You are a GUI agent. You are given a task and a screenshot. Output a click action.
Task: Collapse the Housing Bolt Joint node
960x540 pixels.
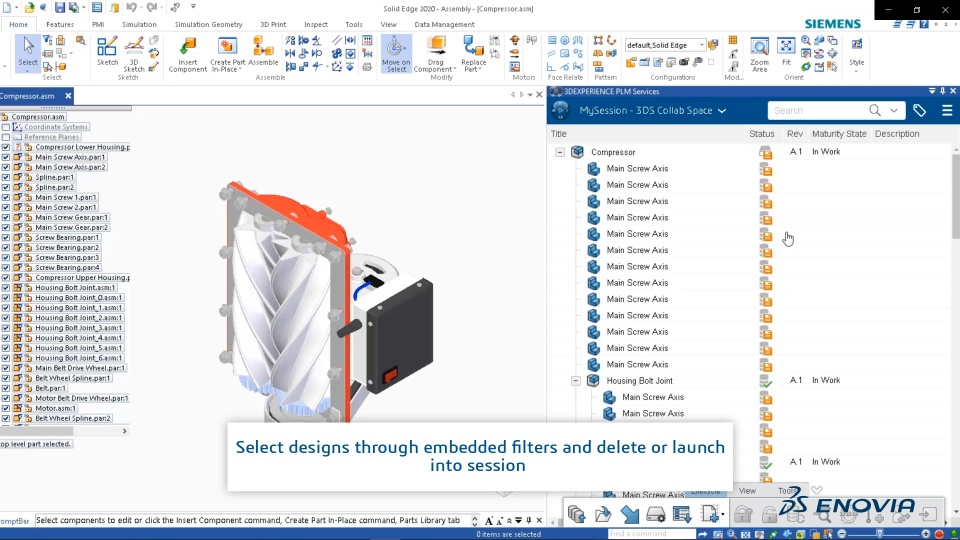point(576,381)
